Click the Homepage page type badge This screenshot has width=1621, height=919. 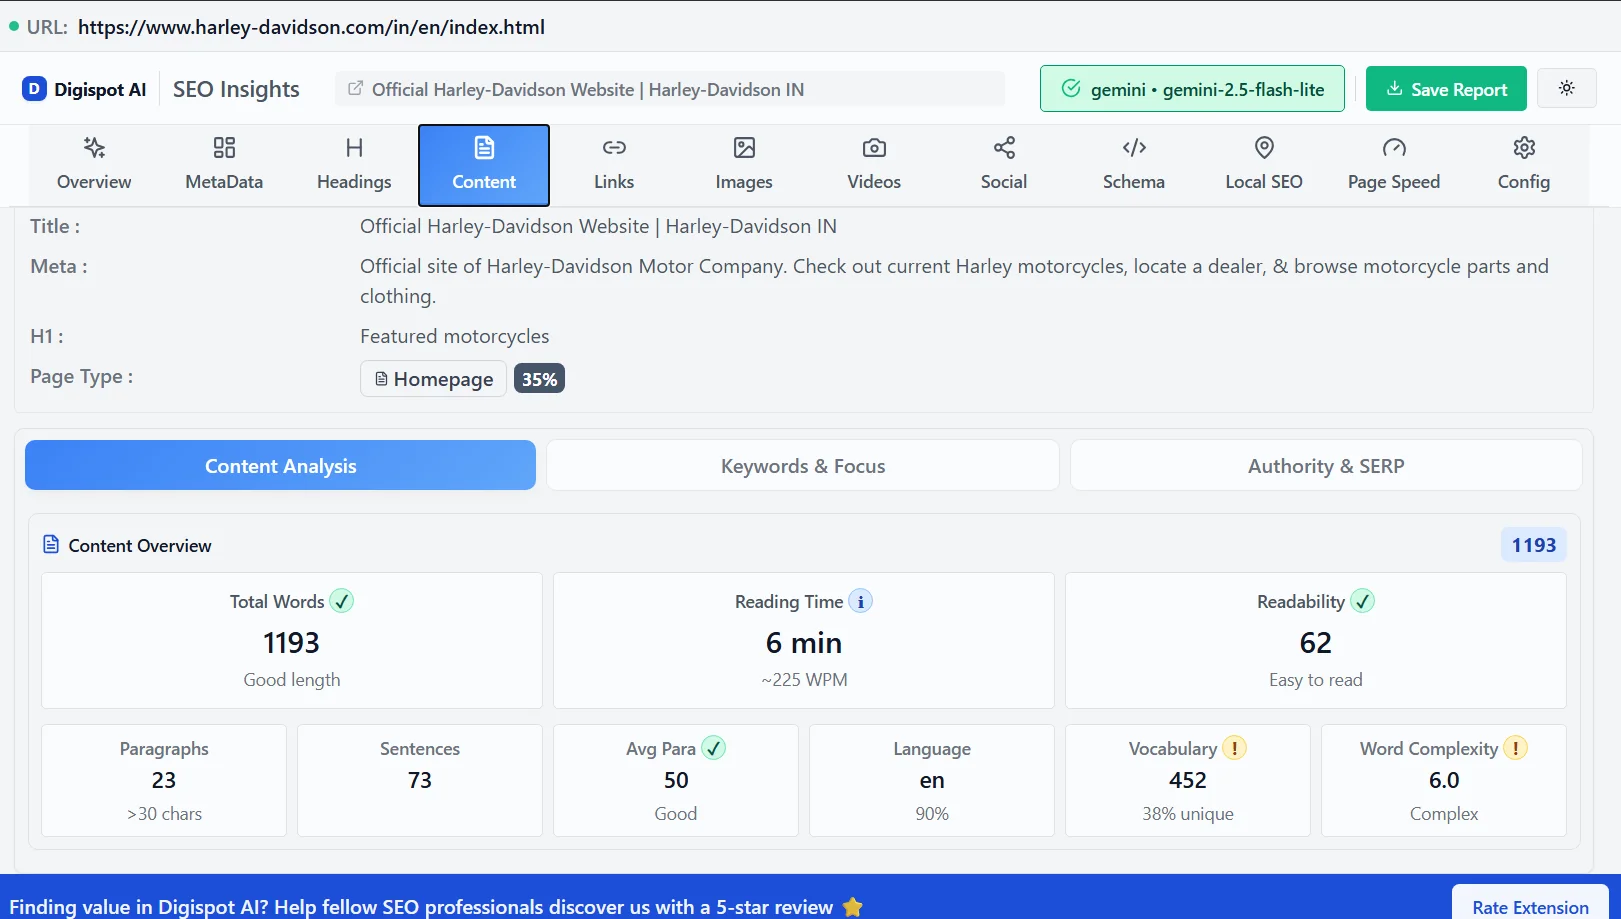tap(433, 379)
